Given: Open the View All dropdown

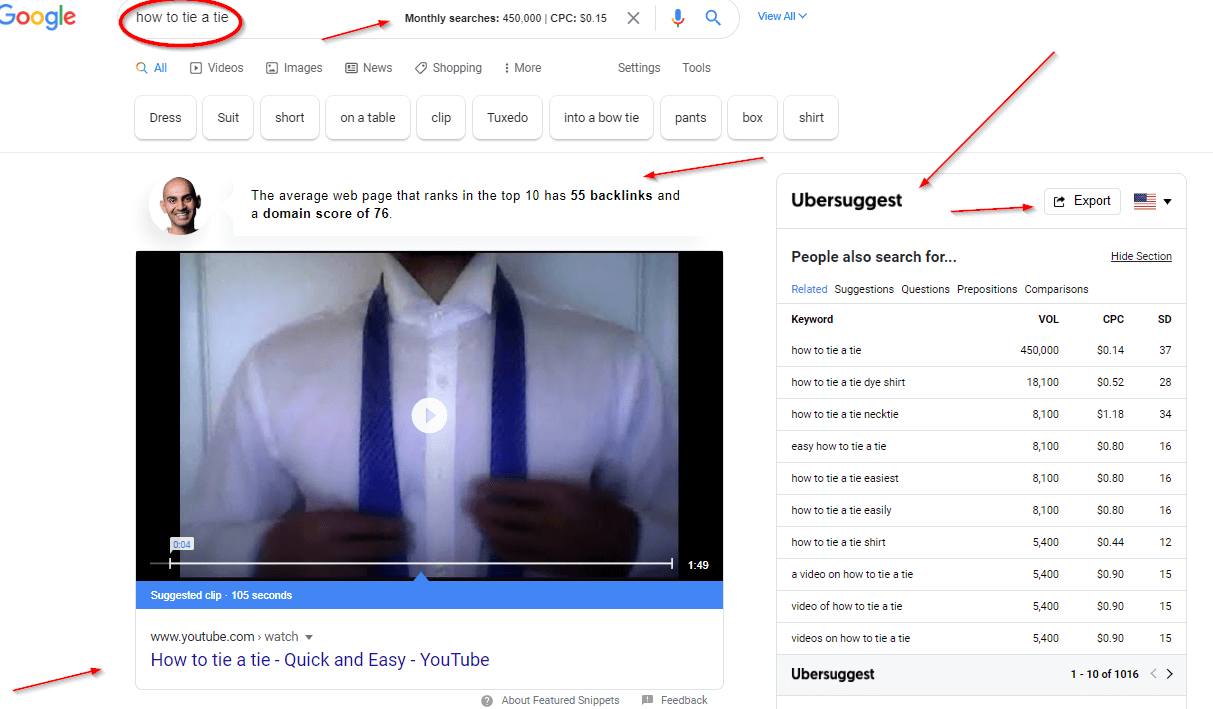Looking at the screenshot, I should click(782, 16).
